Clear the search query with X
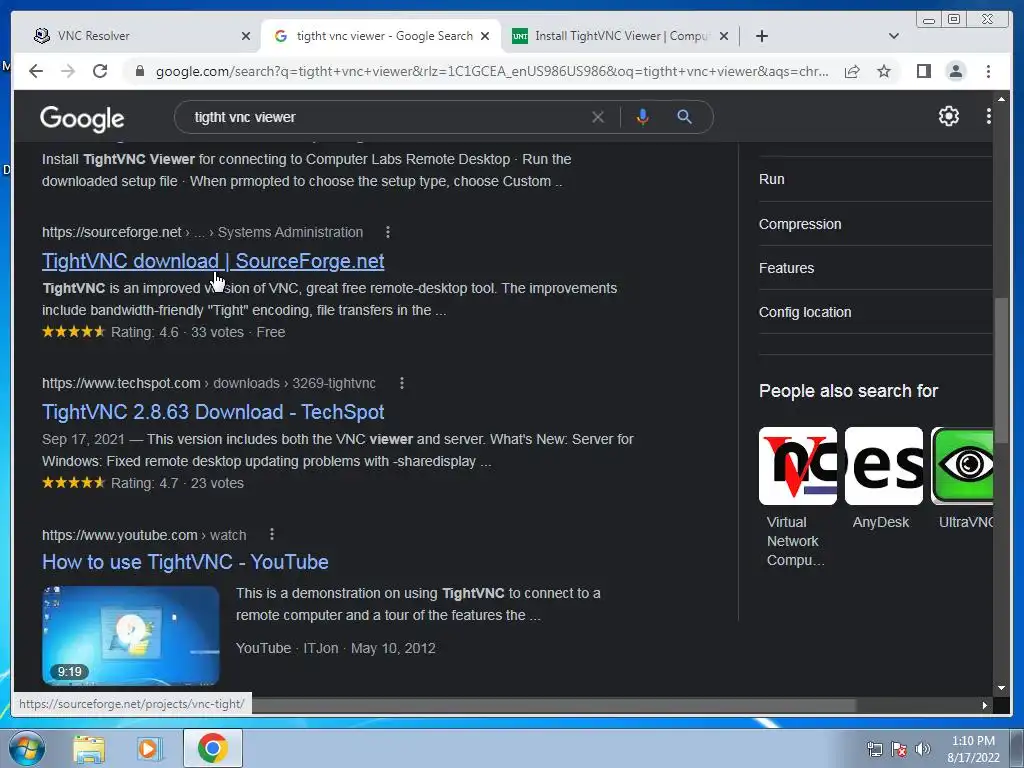This screenshot has width=1024, height=768. (x=598, y=118)
